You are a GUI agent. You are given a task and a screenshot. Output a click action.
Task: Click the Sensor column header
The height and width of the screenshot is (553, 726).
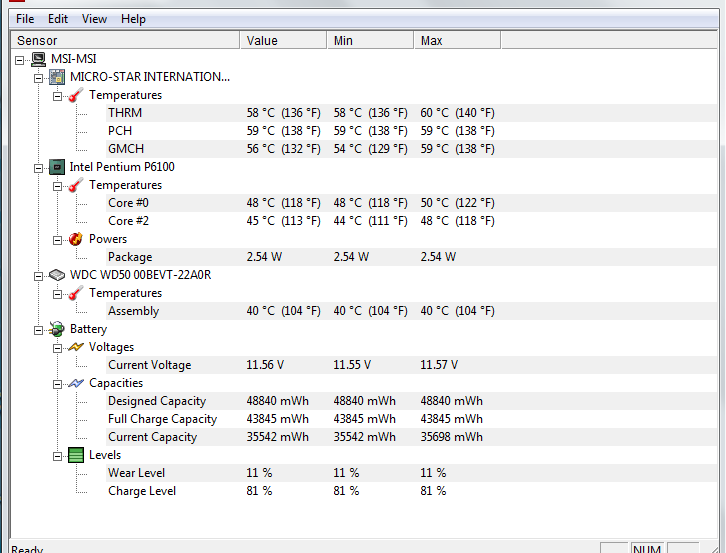point(125,40)
